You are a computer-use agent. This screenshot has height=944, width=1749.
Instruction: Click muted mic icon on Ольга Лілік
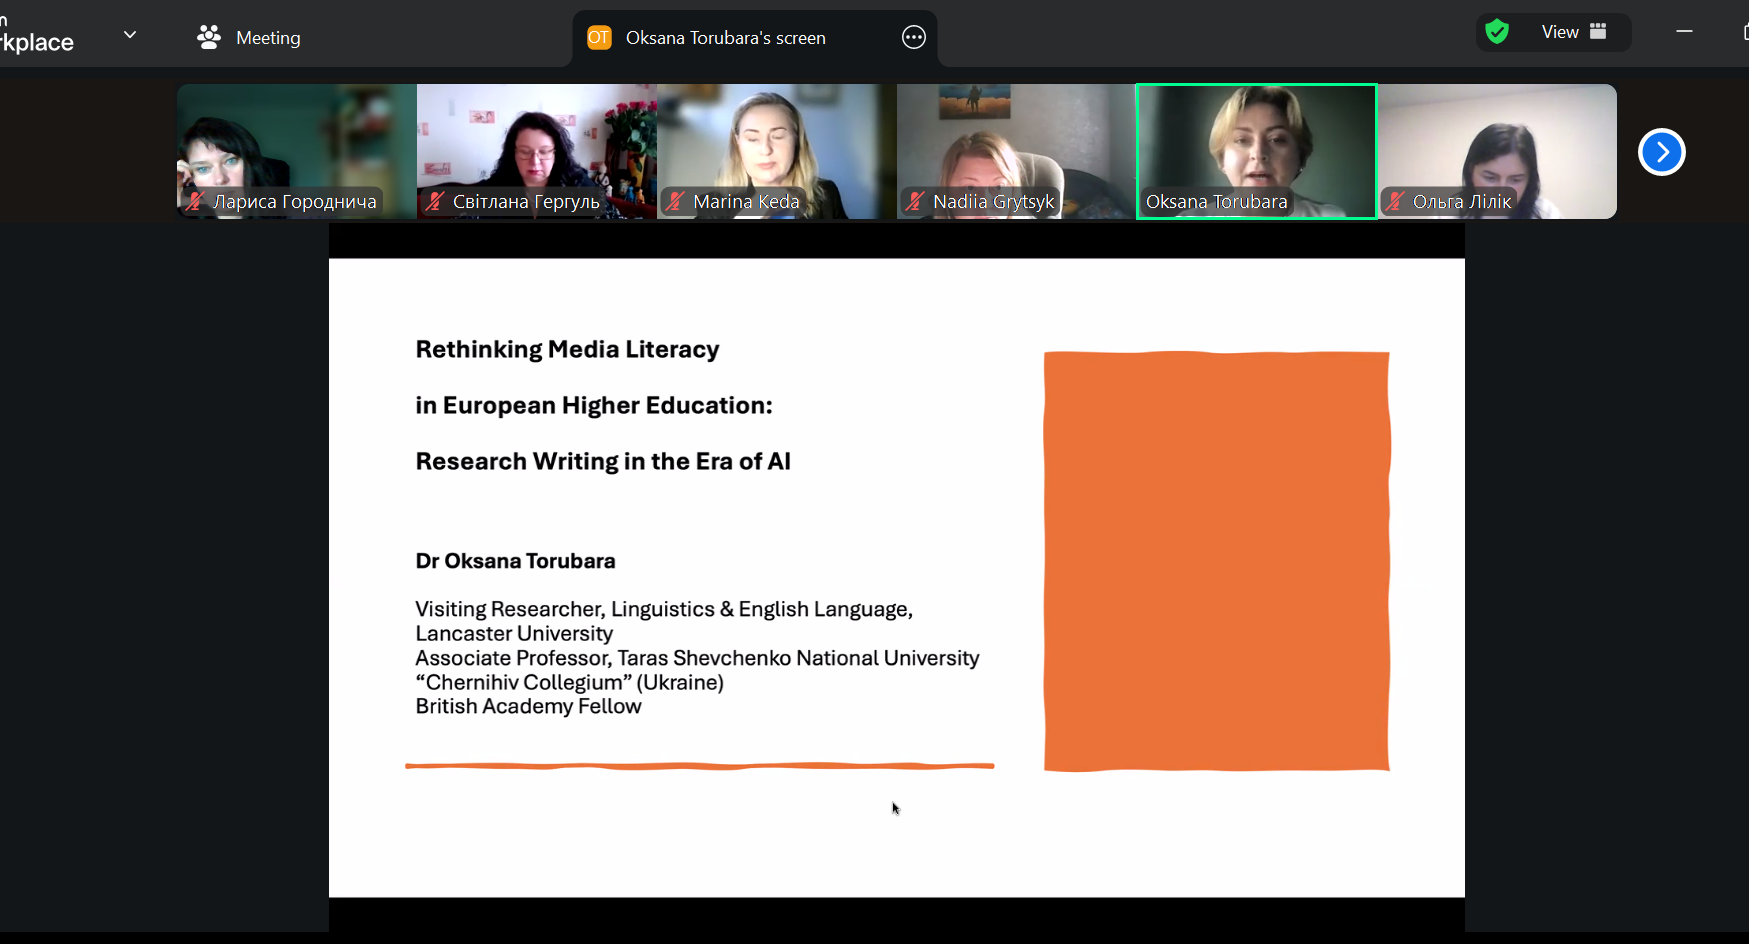tap(1395, 201)
